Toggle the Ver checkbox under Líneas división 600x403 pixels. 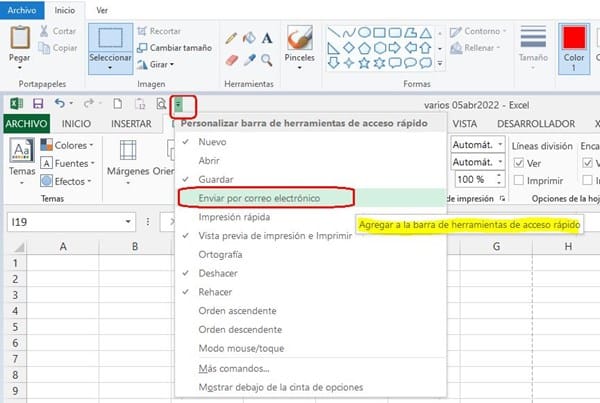518,163
